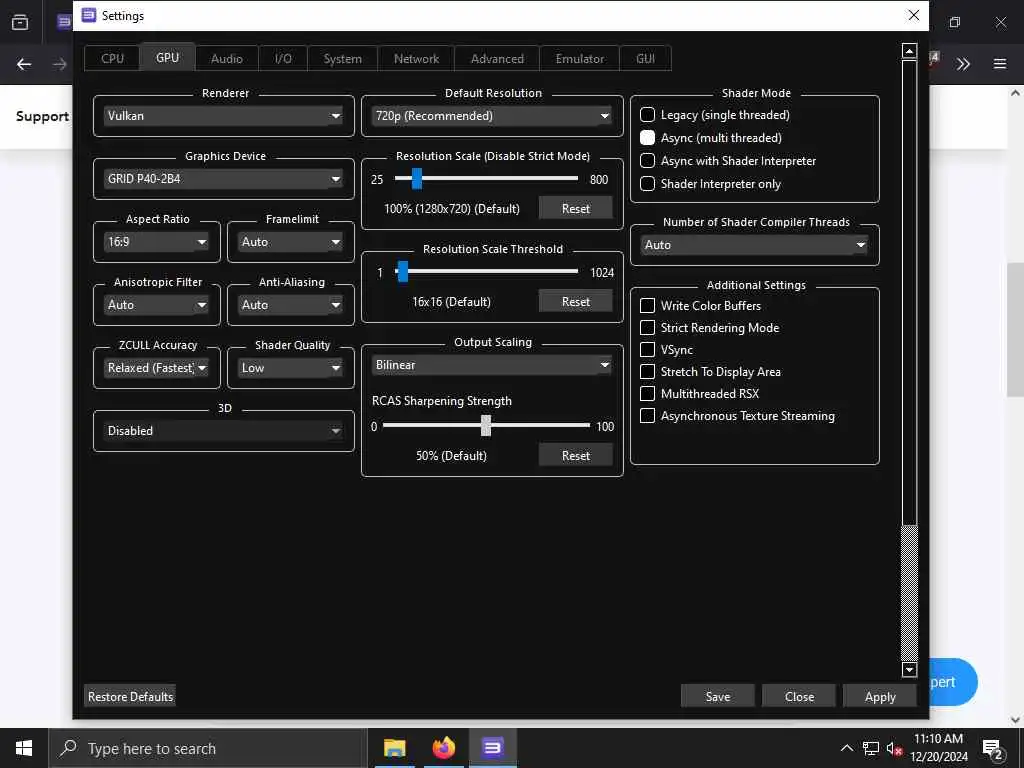
Task: Open Aspect Ratio dropdown
Action: click(x=157, y=242)
